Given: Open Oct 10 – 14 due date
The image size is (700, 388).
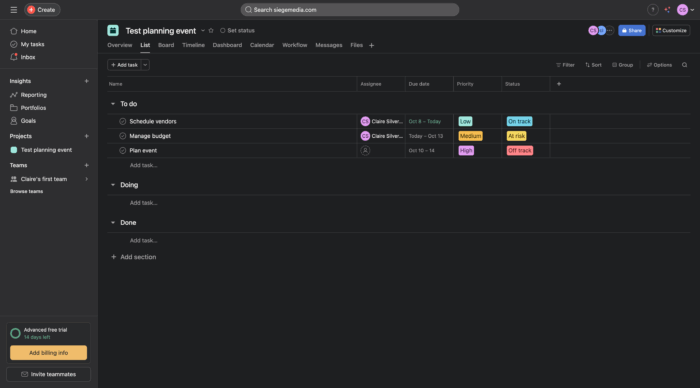Looking at the screenshot, I should click(x=421, y=150).
